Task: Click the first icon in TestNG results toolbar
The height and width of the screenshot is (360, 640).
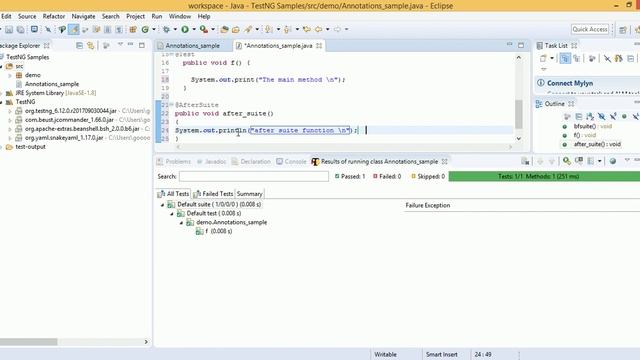Action: [x=525, y=161]
